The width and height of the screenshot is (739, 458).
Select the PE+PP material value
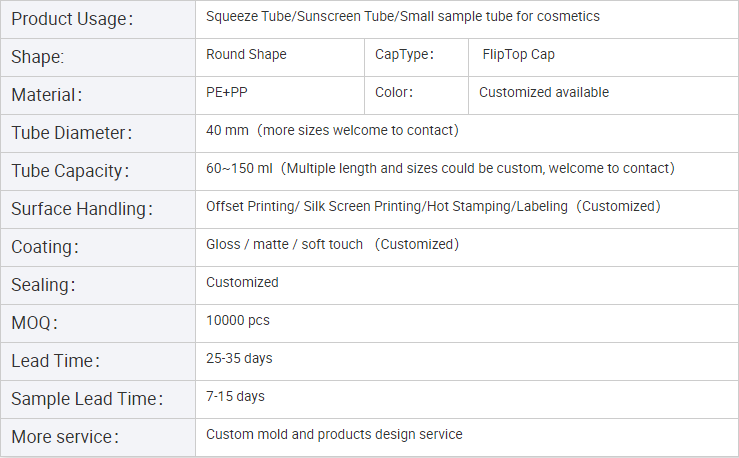[x=226, y=93]
